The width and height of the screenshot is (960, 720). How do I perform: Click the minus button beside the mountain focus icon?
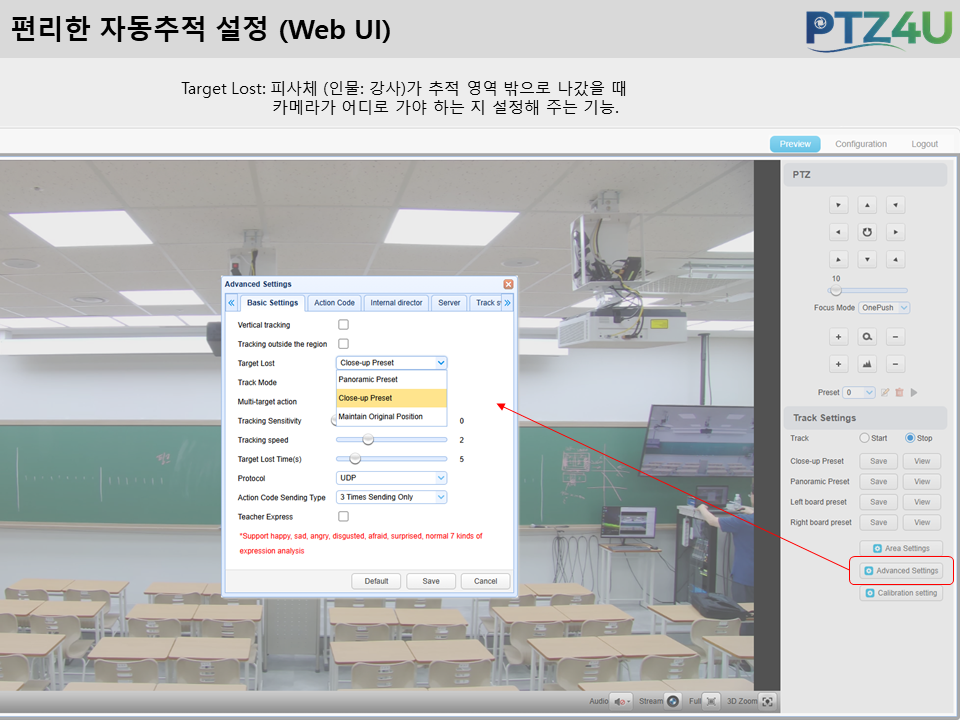895,364
